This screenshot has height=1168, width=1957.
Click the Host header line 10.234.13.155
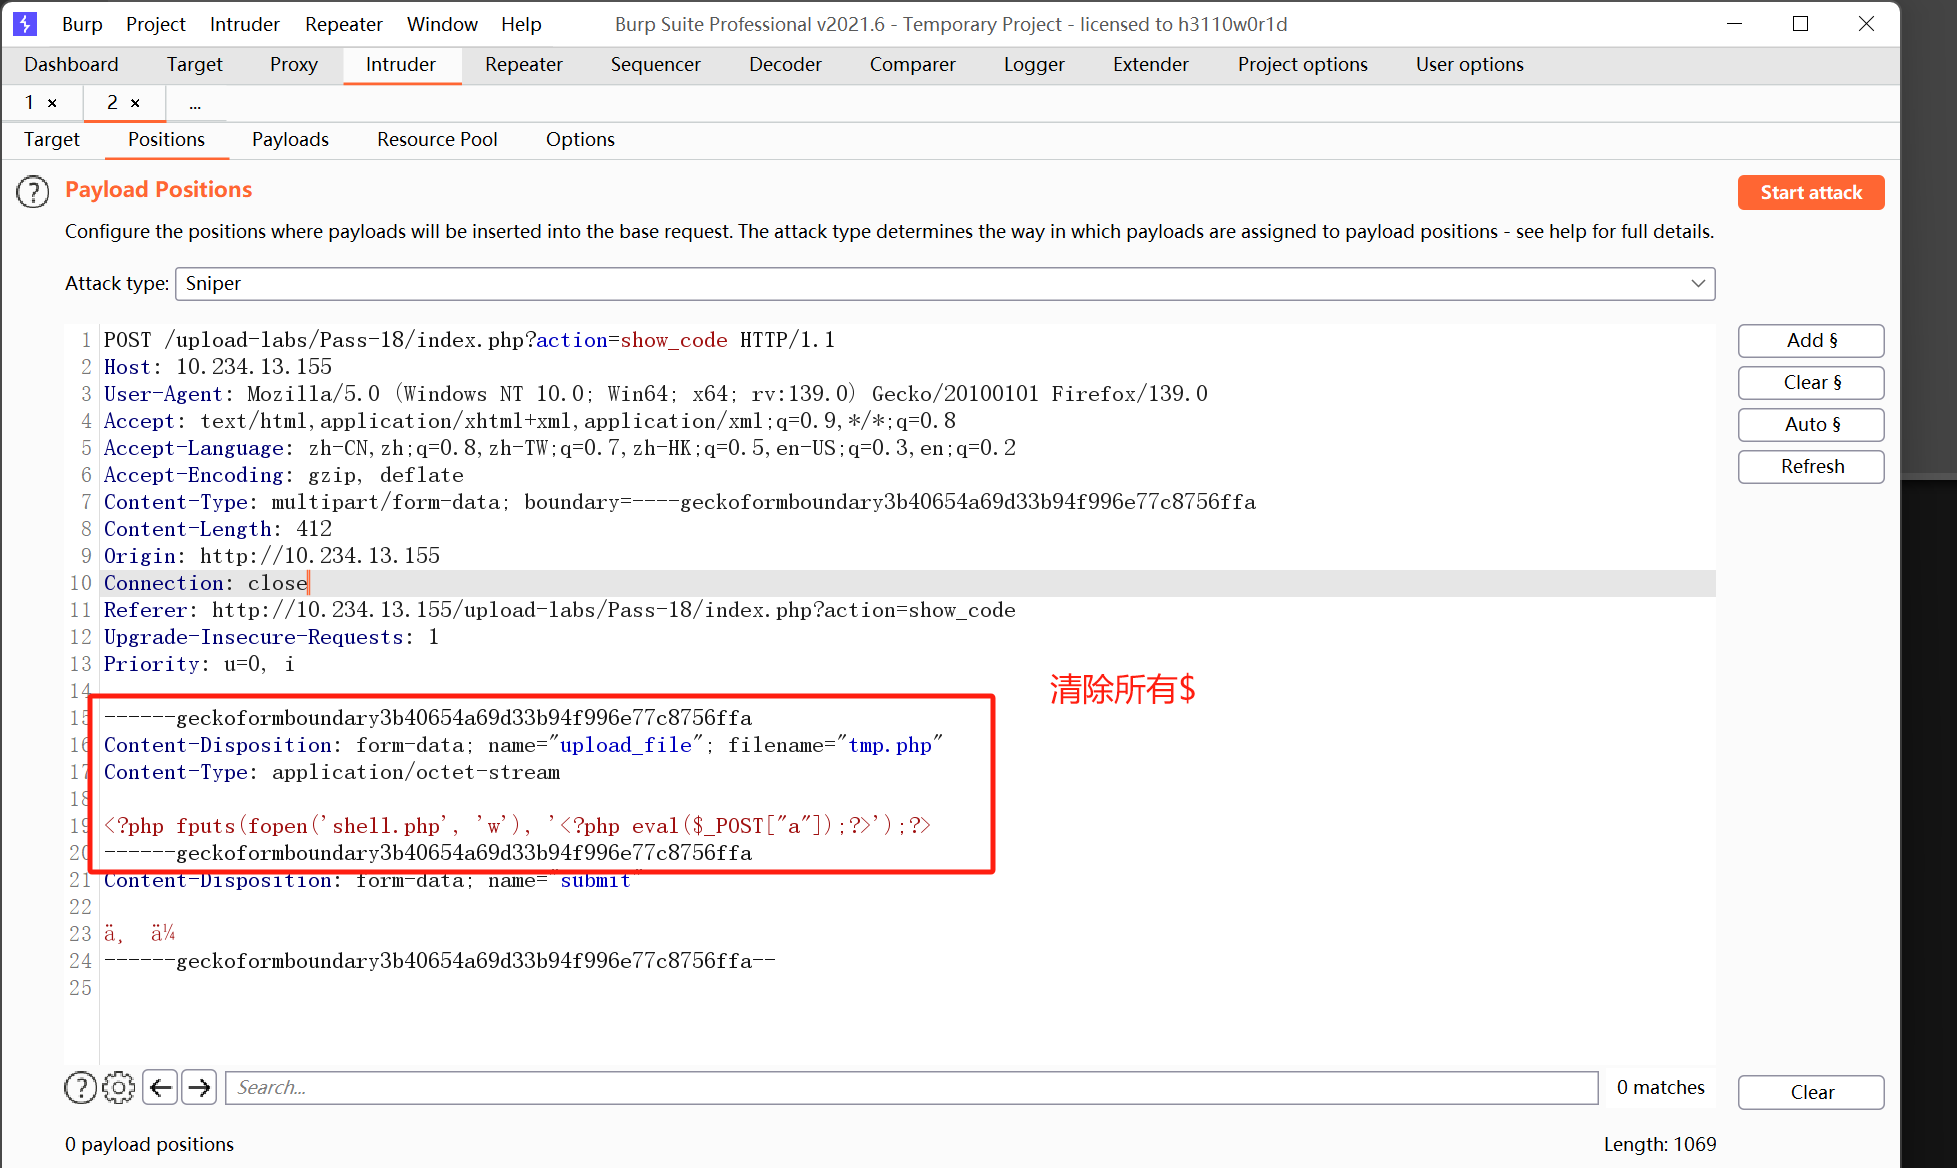point(218,367)
